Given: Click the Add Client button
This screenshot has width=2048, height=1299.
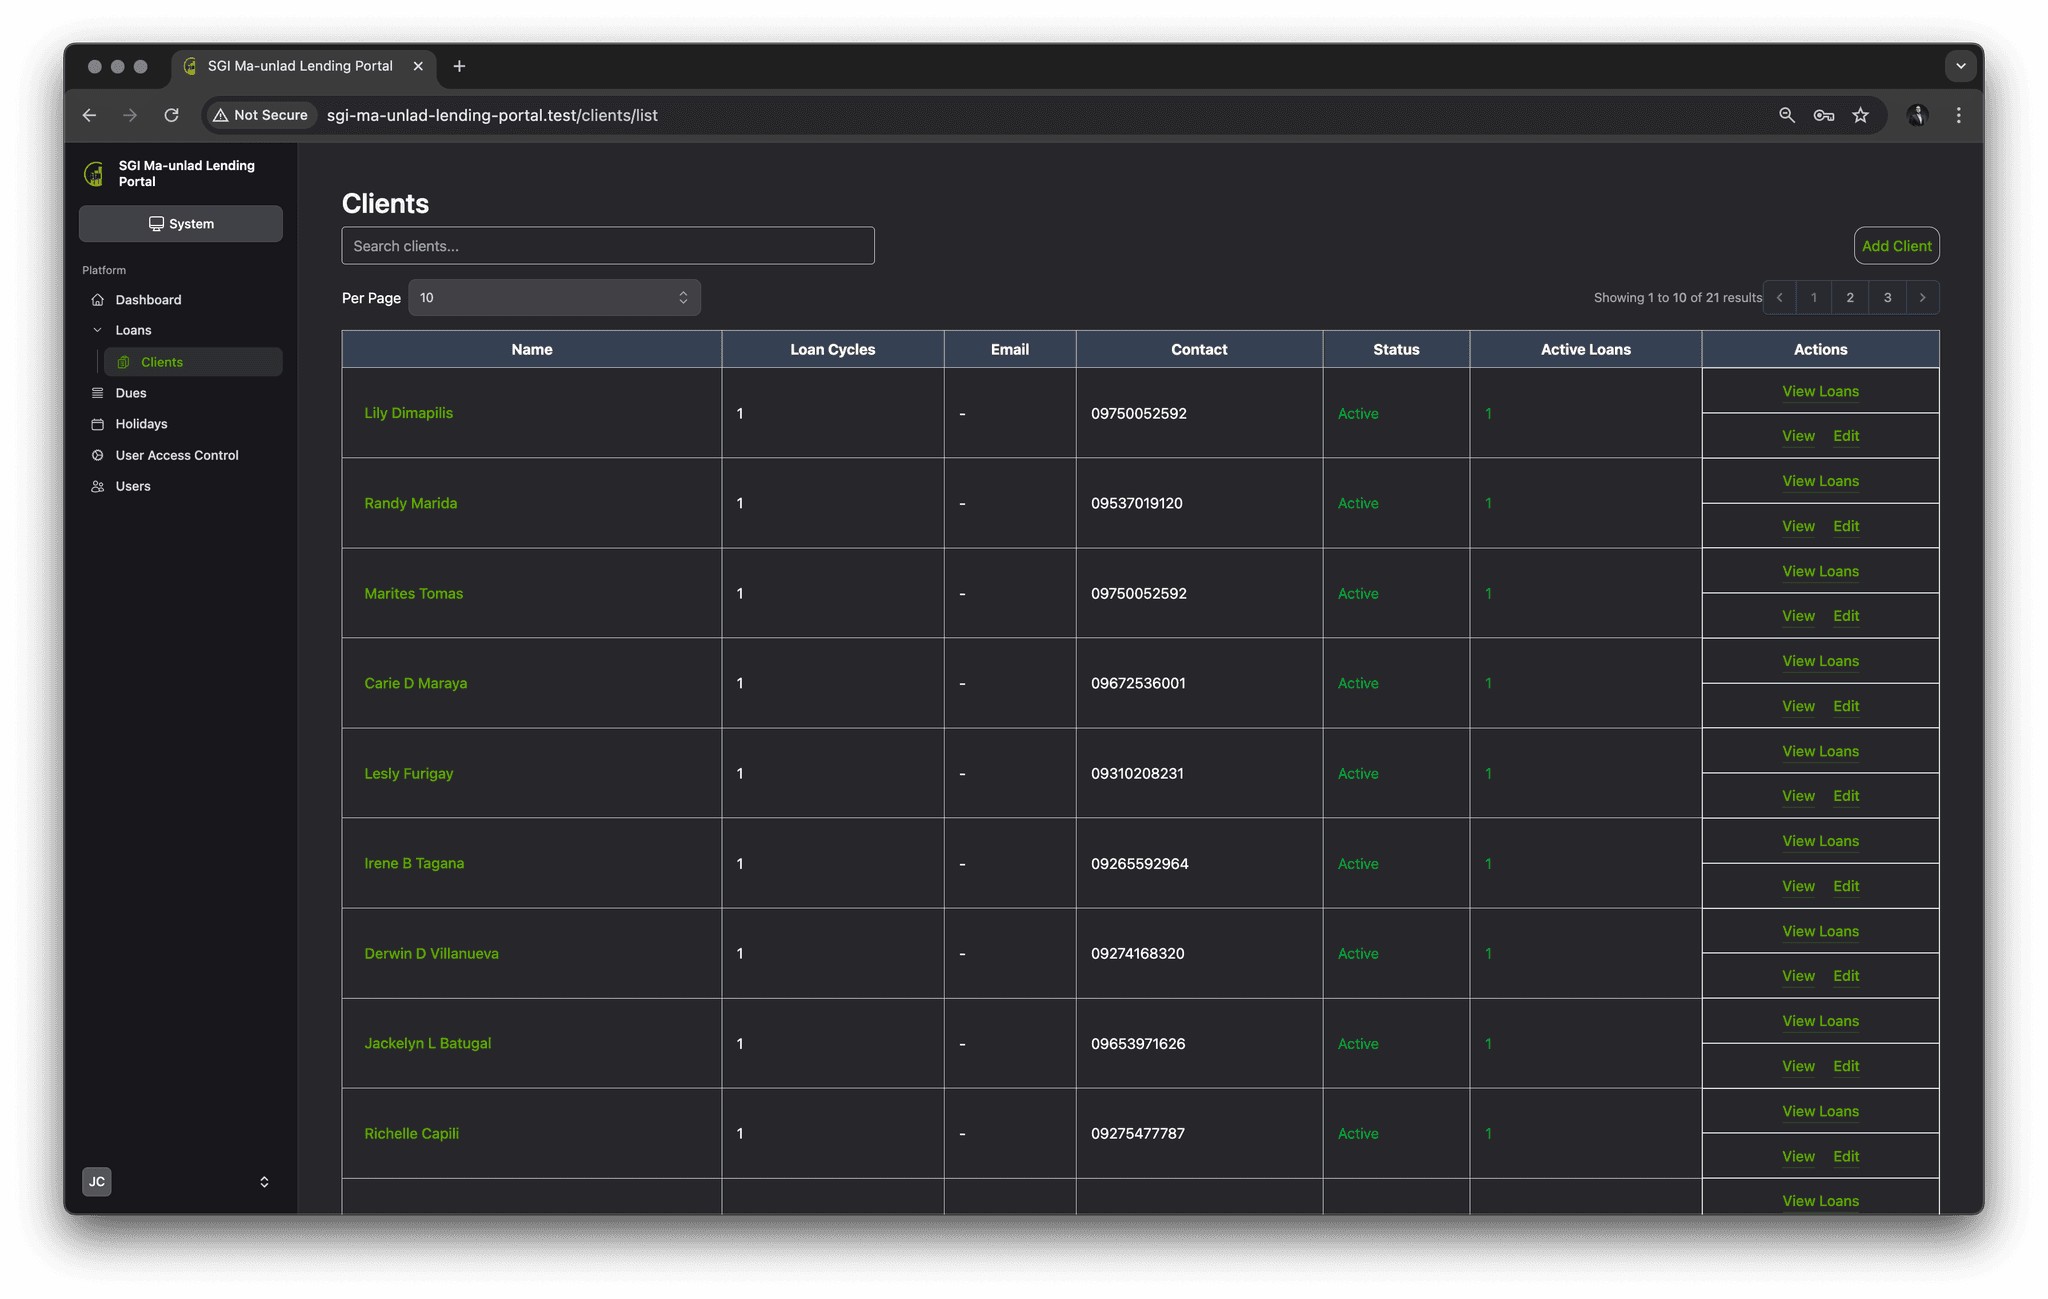Looking at the screenshot, I should coord(1896,246).
